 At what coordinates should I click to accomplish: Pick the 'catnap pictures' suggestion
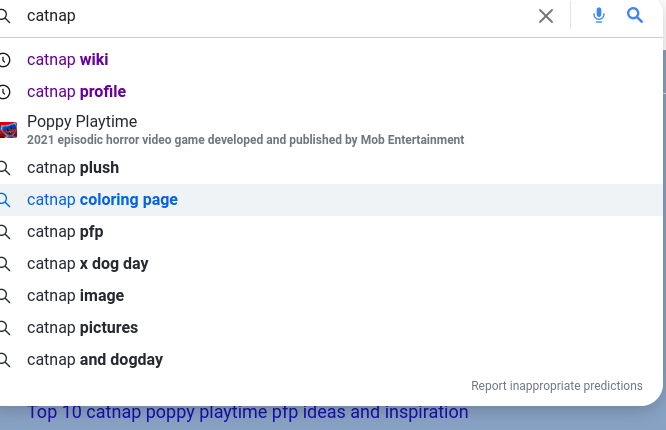tap(82, 328)
